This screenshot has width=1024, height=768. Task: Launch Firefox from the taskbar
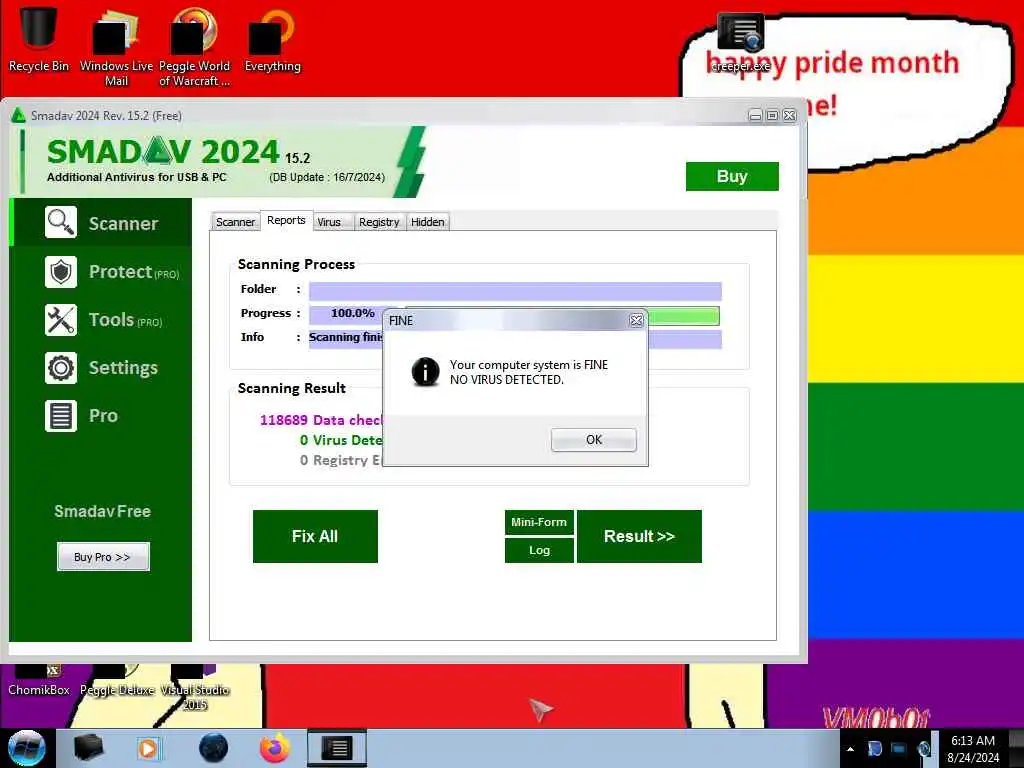(x=275, y=748)
